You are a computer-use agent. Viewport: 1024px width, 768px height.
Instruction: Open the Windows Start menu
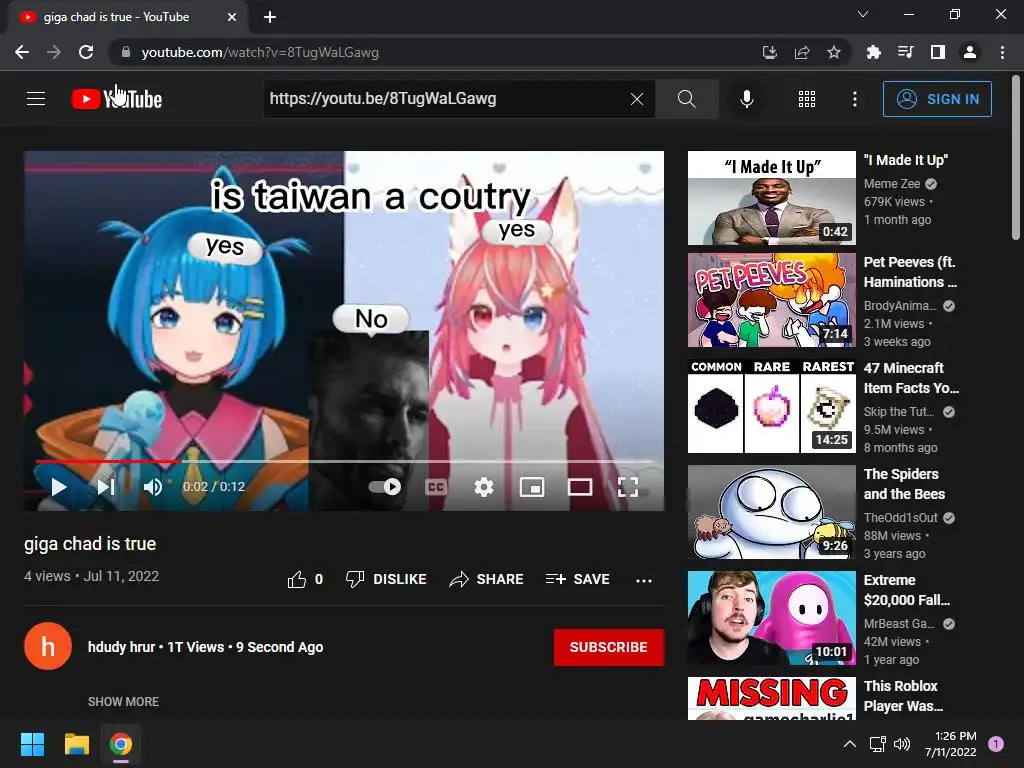coord(32,744)
